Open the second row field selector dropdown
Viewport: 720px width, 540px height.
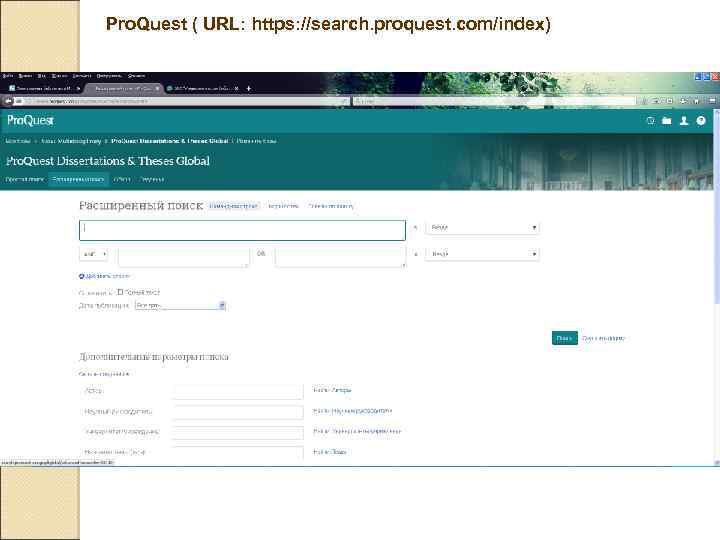[x=482, y=254]
